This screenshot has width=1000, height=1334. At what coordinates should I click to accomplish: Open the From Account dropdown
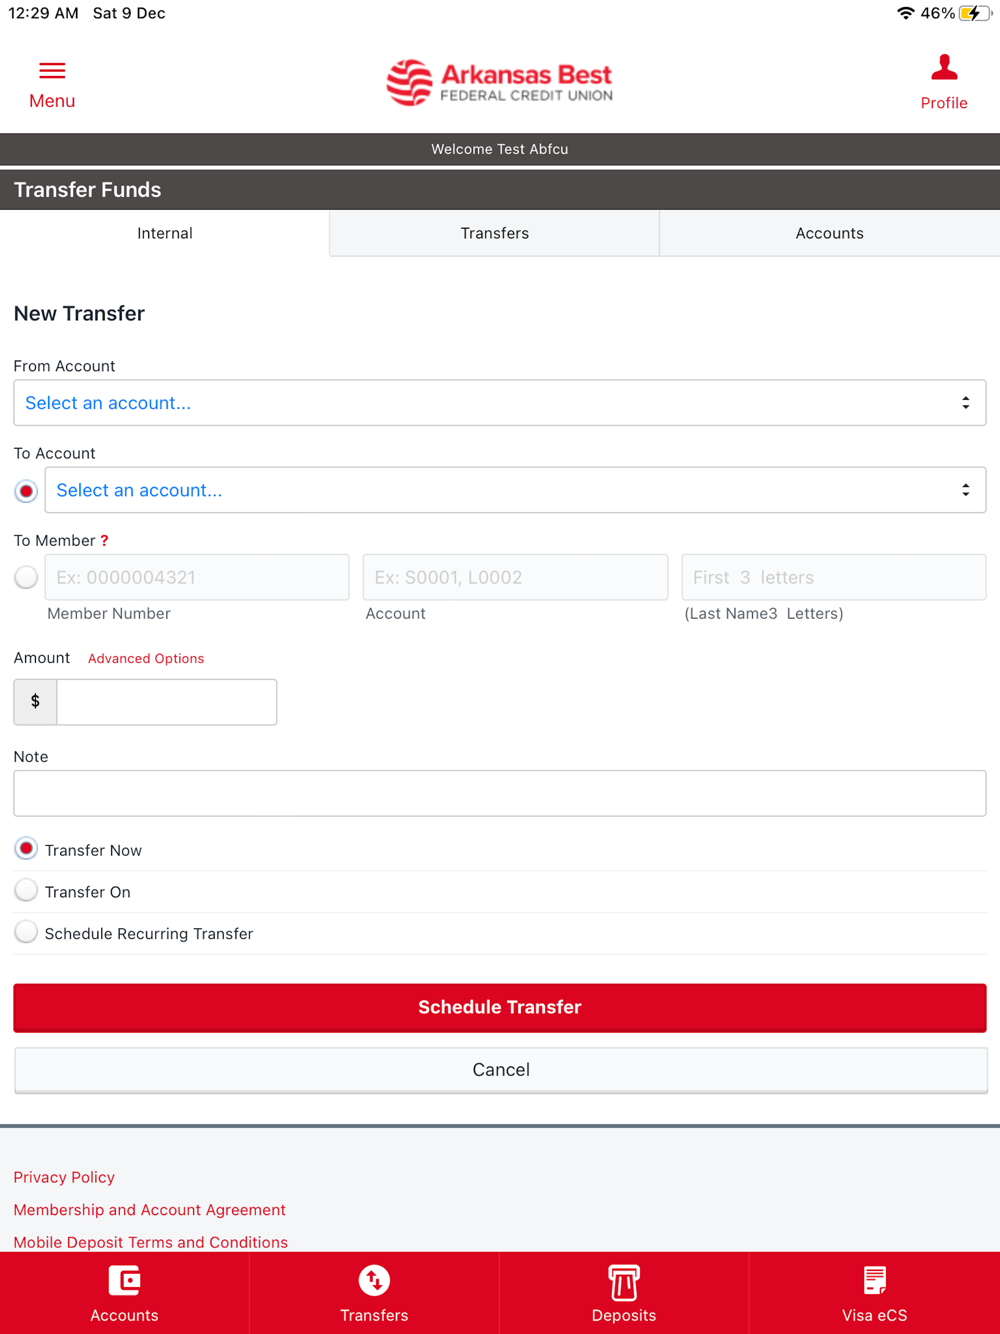click(x=500, y=403)
